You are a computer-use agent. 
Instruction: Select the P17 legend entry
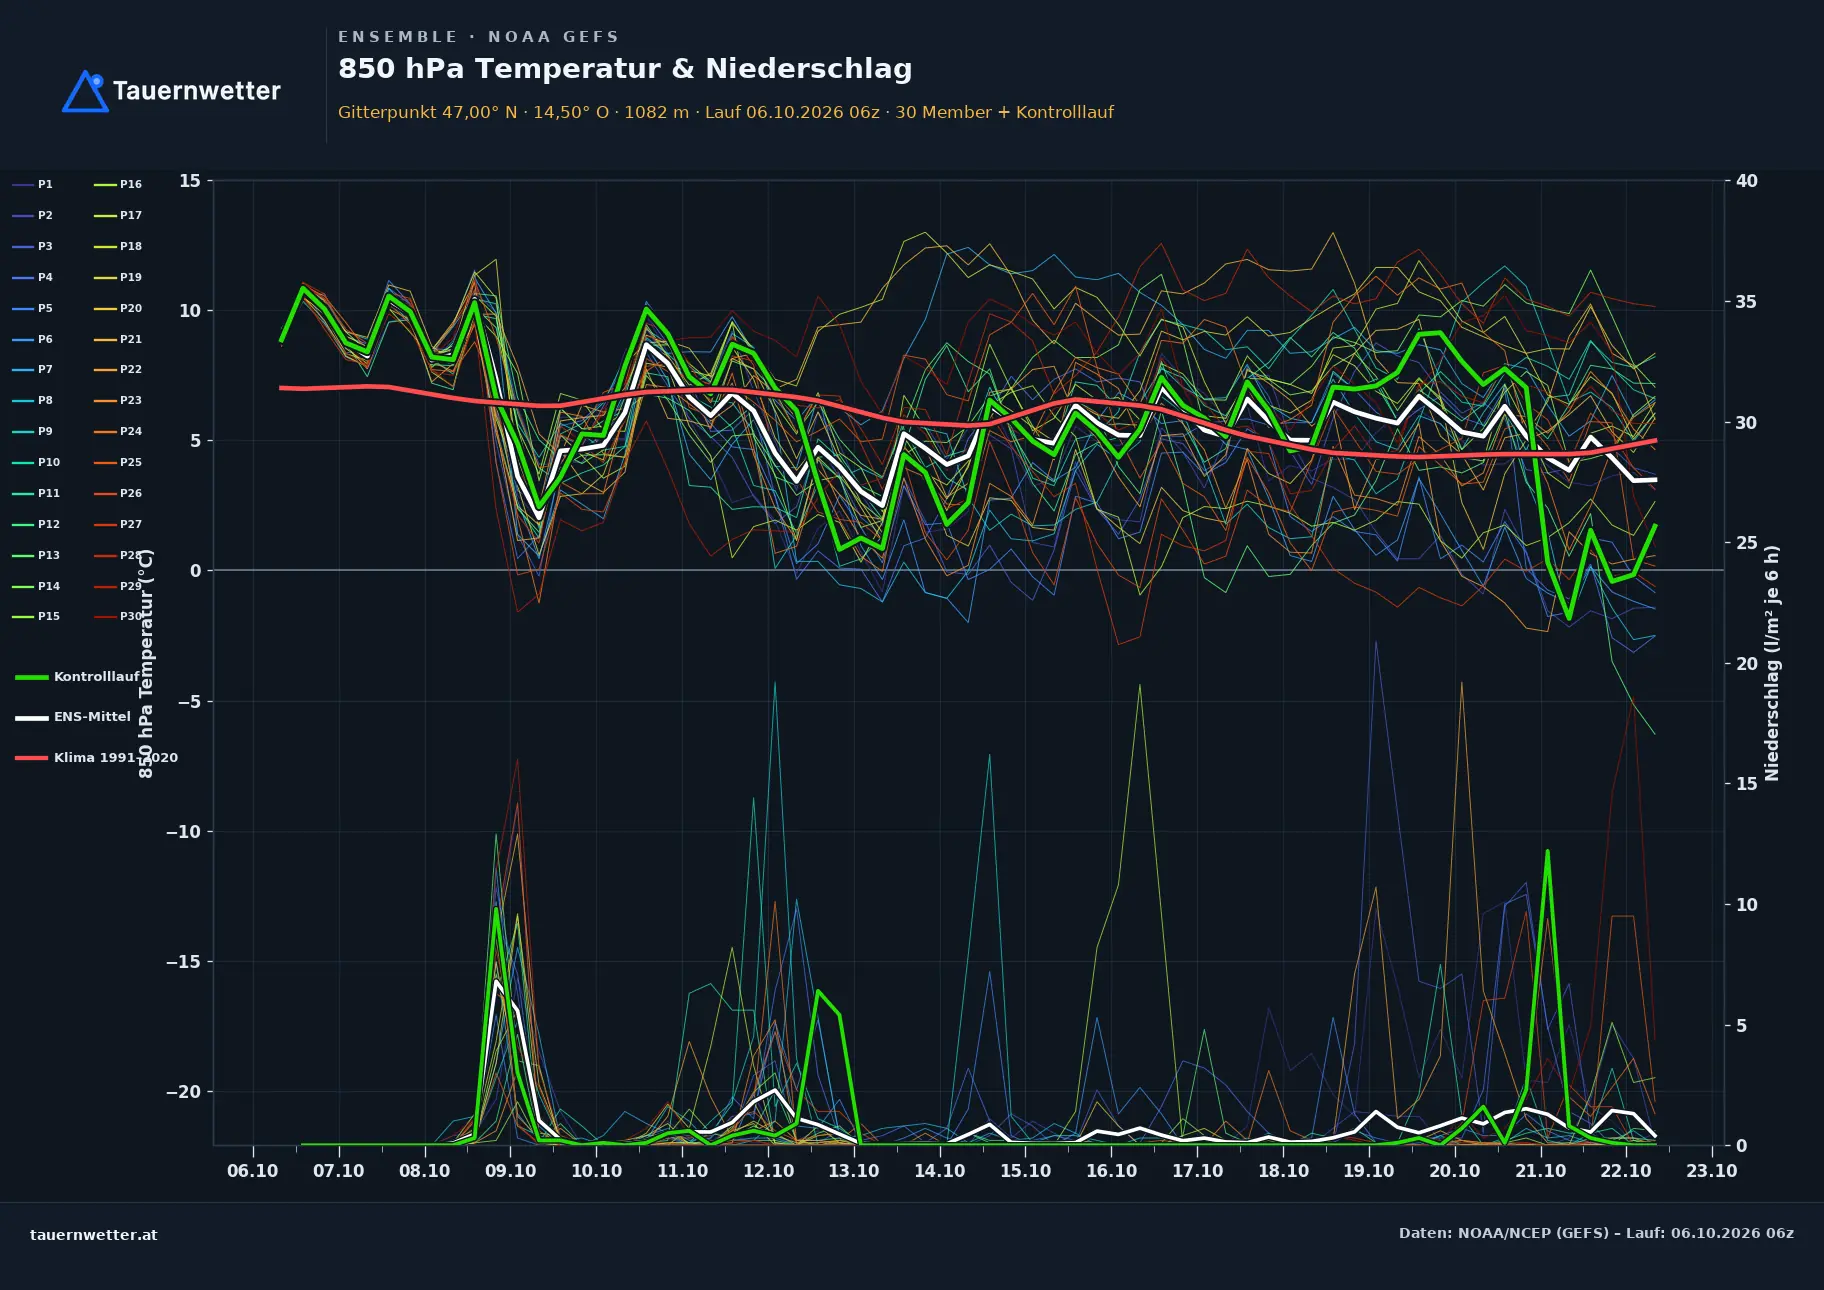pyautogui.click(x=118, y=215)
